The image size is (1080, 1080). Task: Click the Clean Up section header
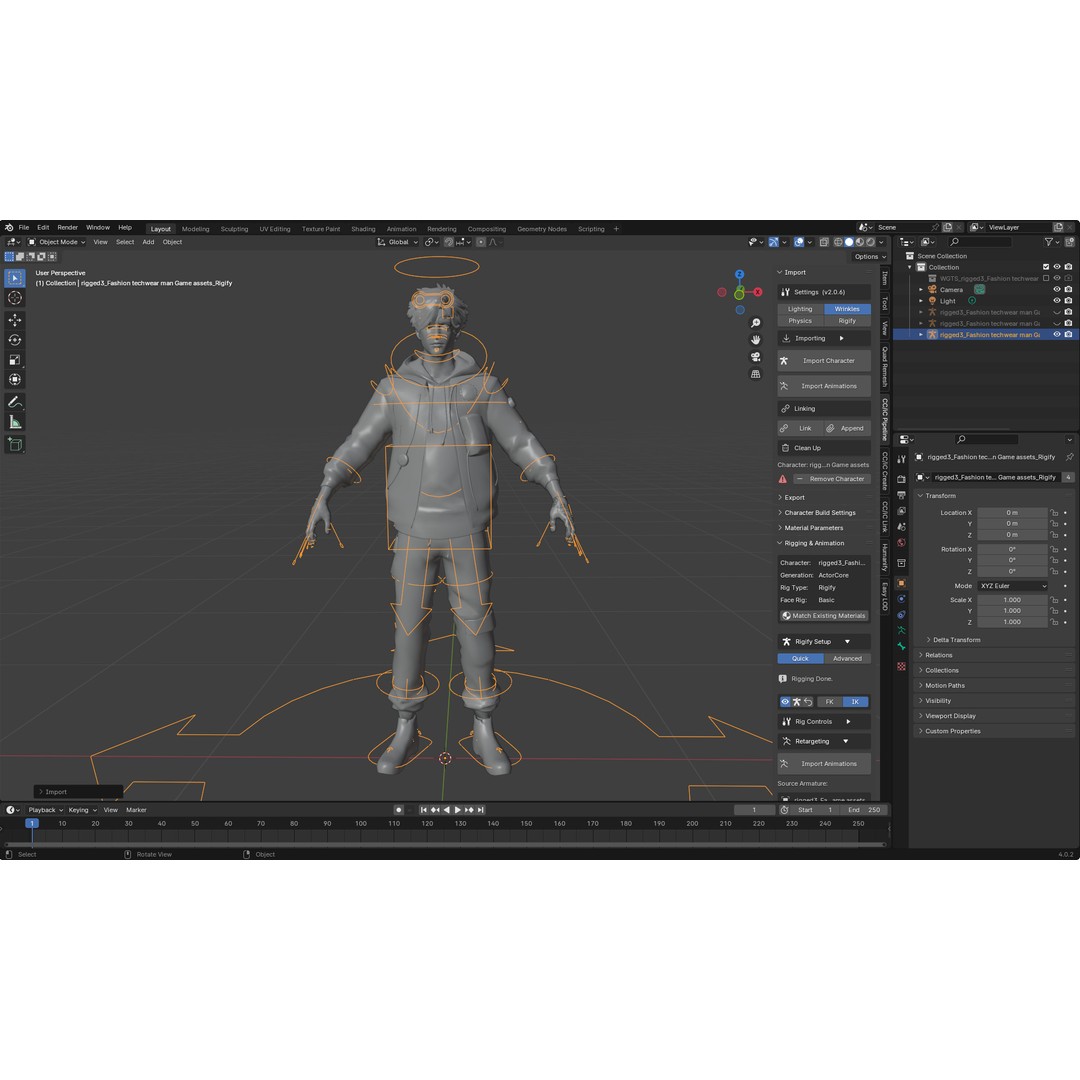tap(824, 448)
